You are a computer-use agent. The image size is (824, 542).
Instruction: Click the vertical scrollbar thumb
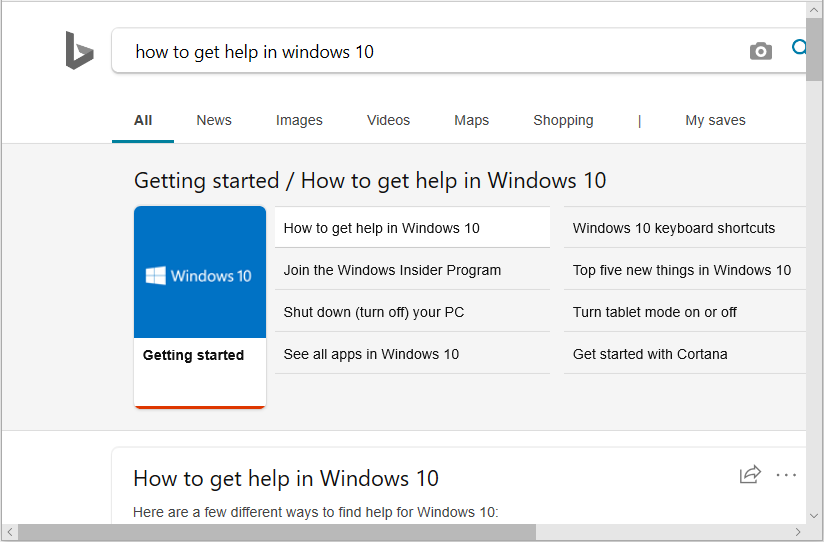coord(814,49)
